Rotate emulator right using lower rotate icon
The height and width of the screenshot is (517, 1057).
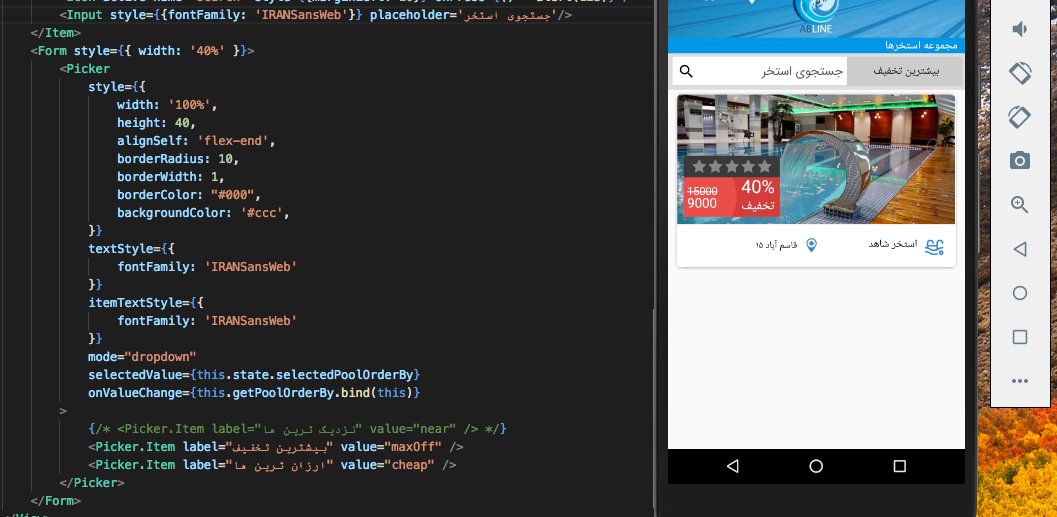[1020, 117]
